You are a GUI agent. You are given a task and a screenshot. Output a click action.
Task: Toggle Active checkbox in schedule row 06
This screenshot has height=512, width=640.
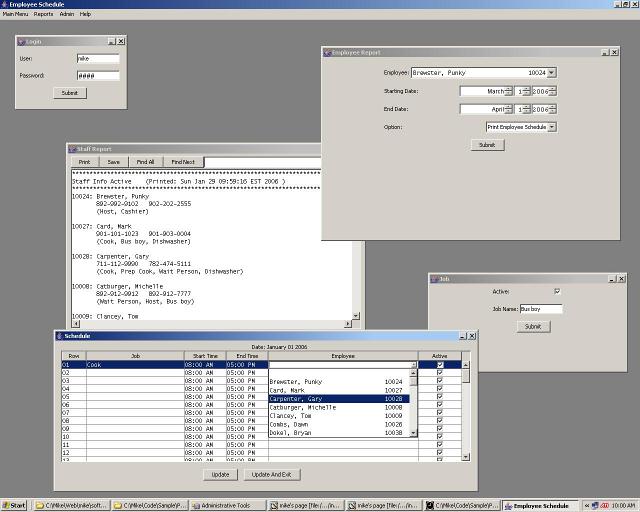tap(440, 405)
